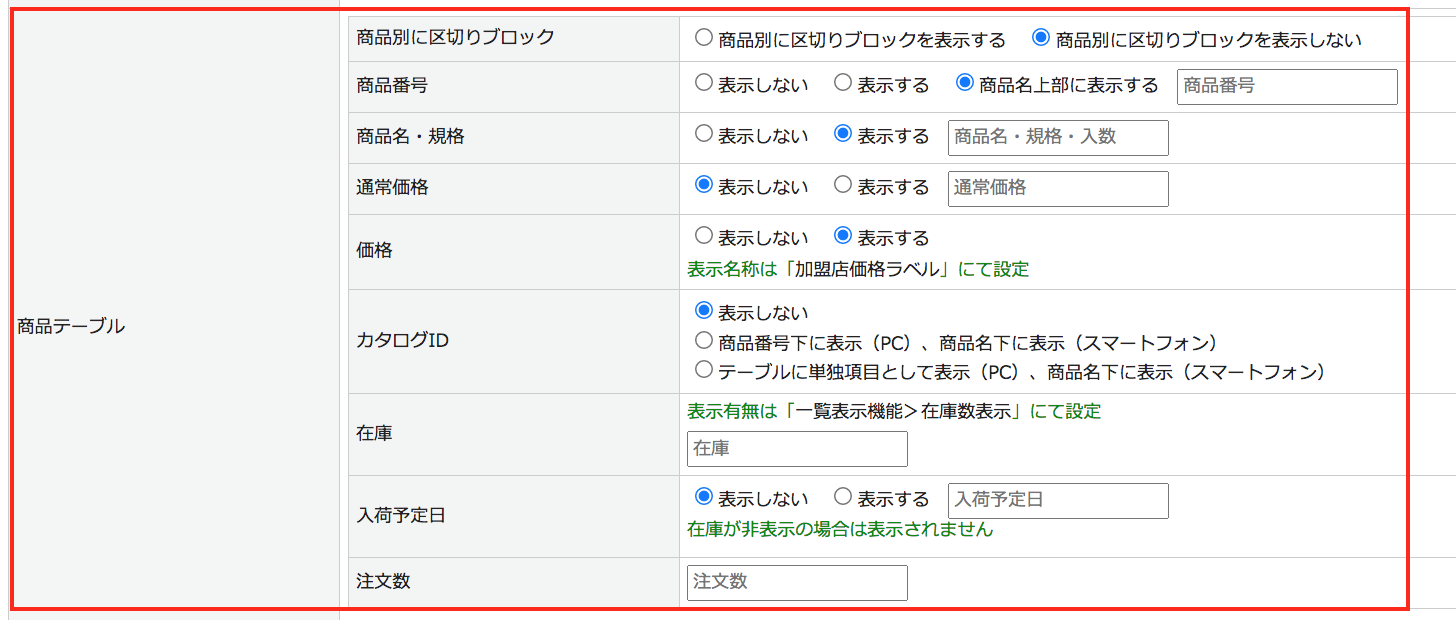1456x620 pixels.
Task: Select 商品番号下に表示（PC） catalog ID option
Action: pos(704,342)
